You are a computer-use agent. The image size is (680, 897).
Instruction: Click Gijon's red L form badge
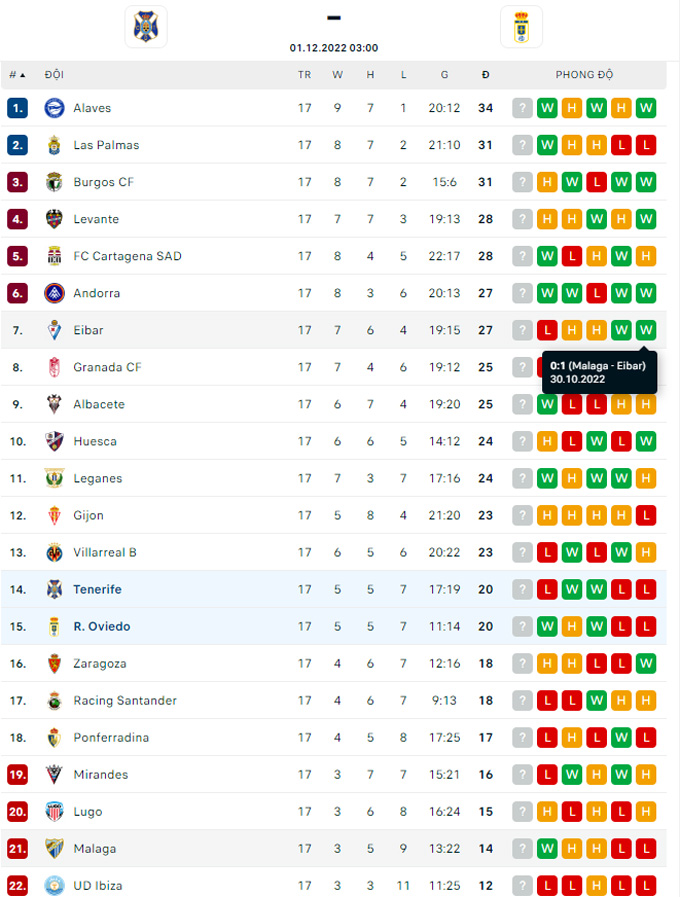pyautogui.click(x=646, y=515)
